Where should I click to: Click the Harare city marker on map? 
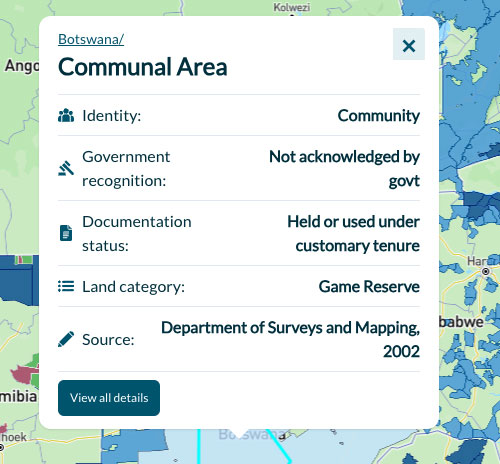[x=486, y=271]
